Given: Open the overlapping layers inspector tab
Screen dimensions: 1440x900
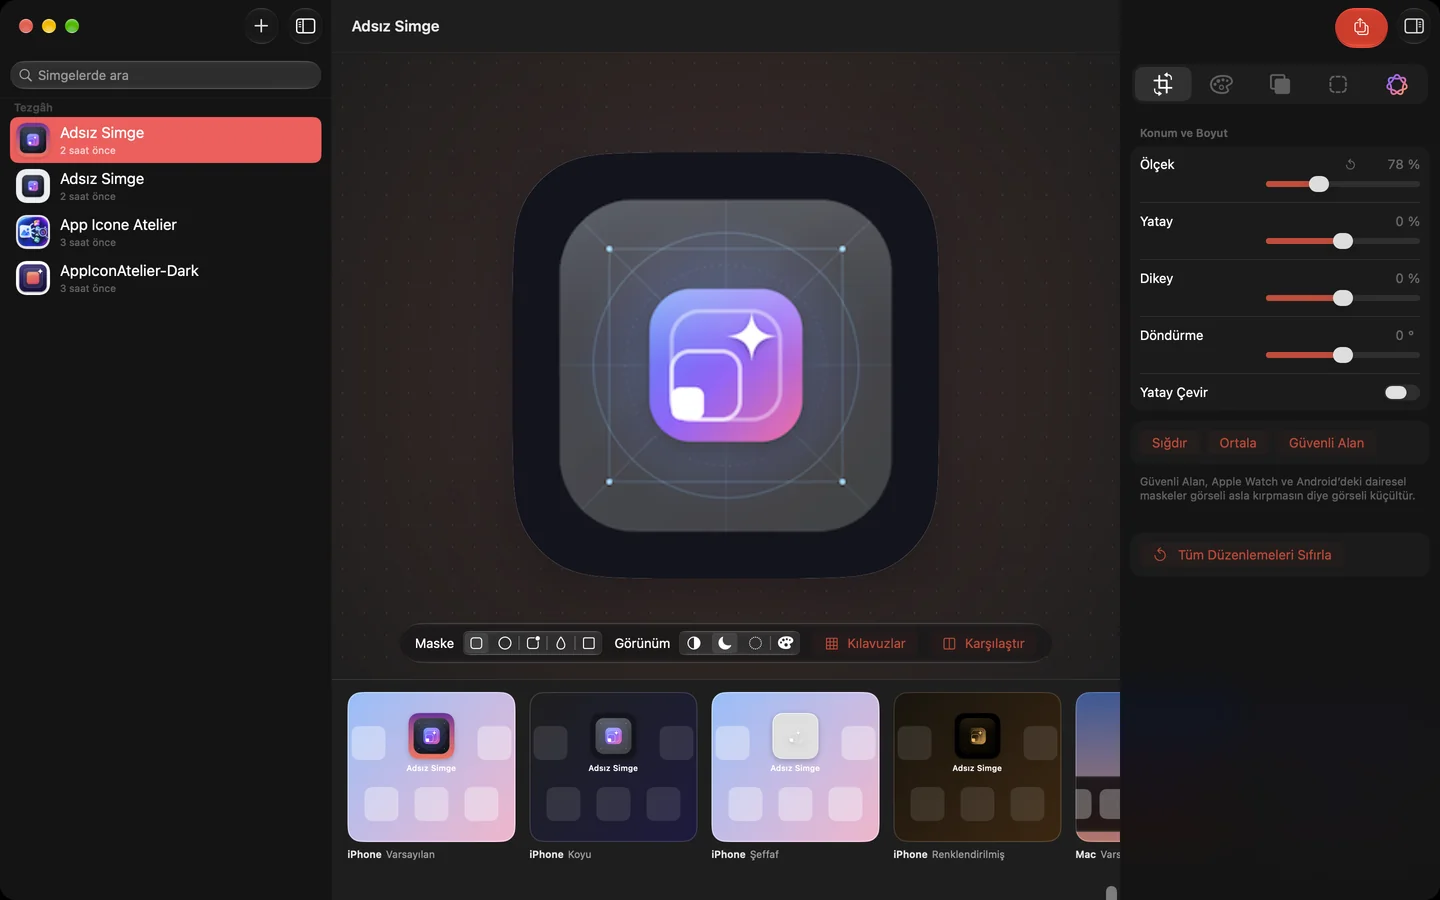Looking at the screenshot, I should 1279,84.
